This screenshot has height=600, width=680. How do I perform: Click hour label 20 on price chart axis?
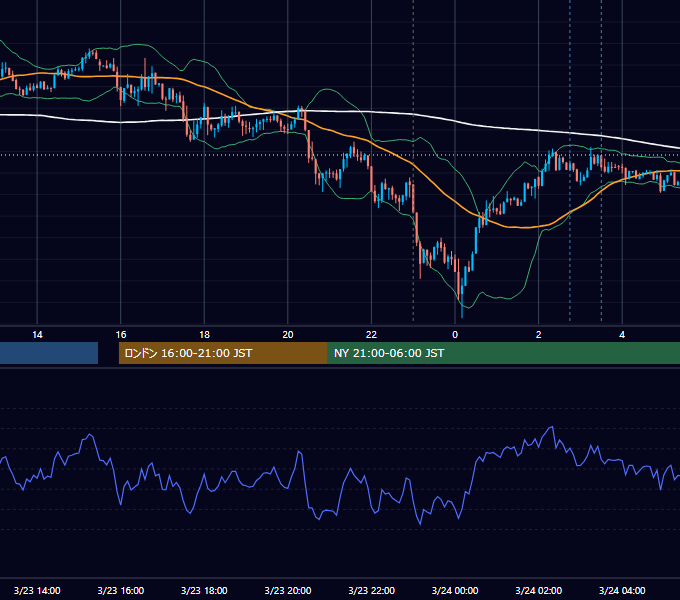[x=288, y=335]
